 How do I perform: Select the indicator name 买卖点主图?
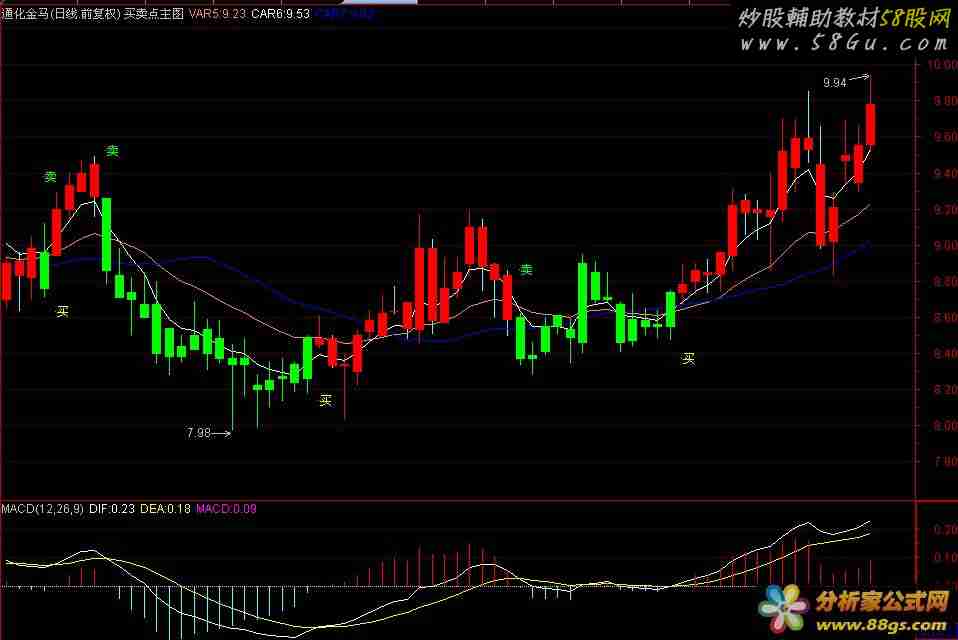(x=154, y=13)
